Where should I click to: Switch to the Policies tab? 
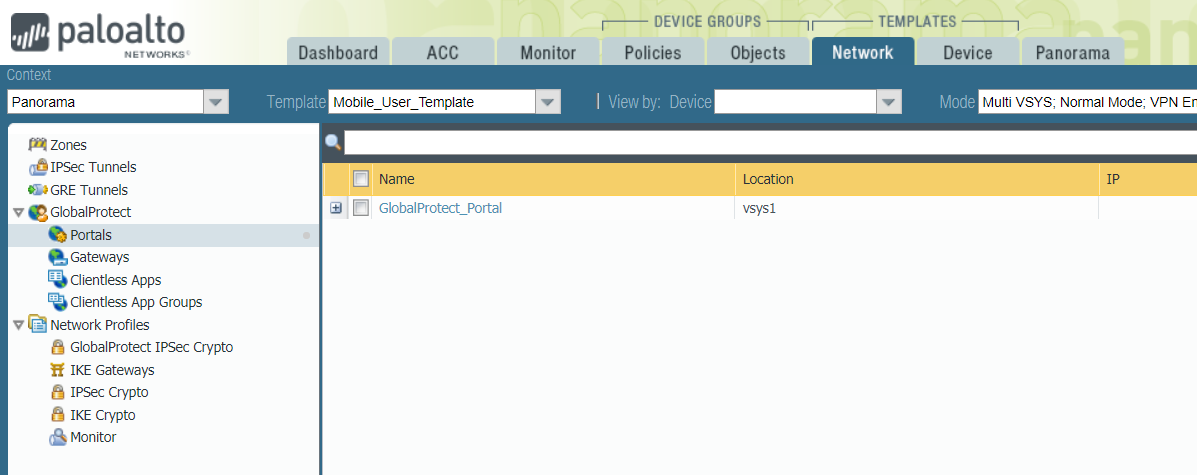point(652,53)
